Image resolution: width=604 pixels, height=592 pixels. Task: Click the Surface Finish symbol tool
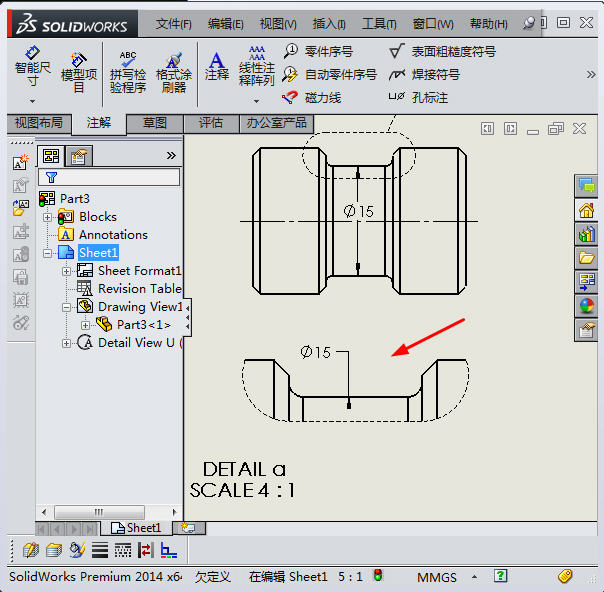(441, 51)
